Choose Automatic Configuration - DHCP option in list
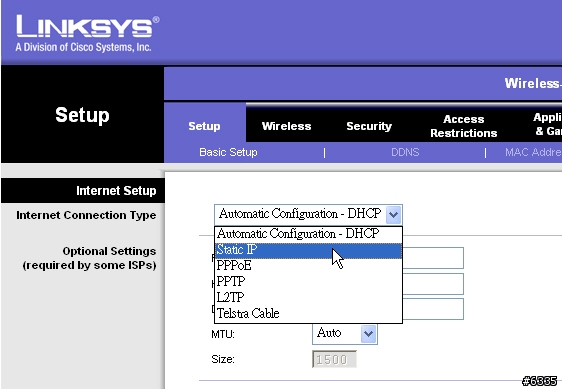Screen dimensions: 562x389 (x=308, y=234)
